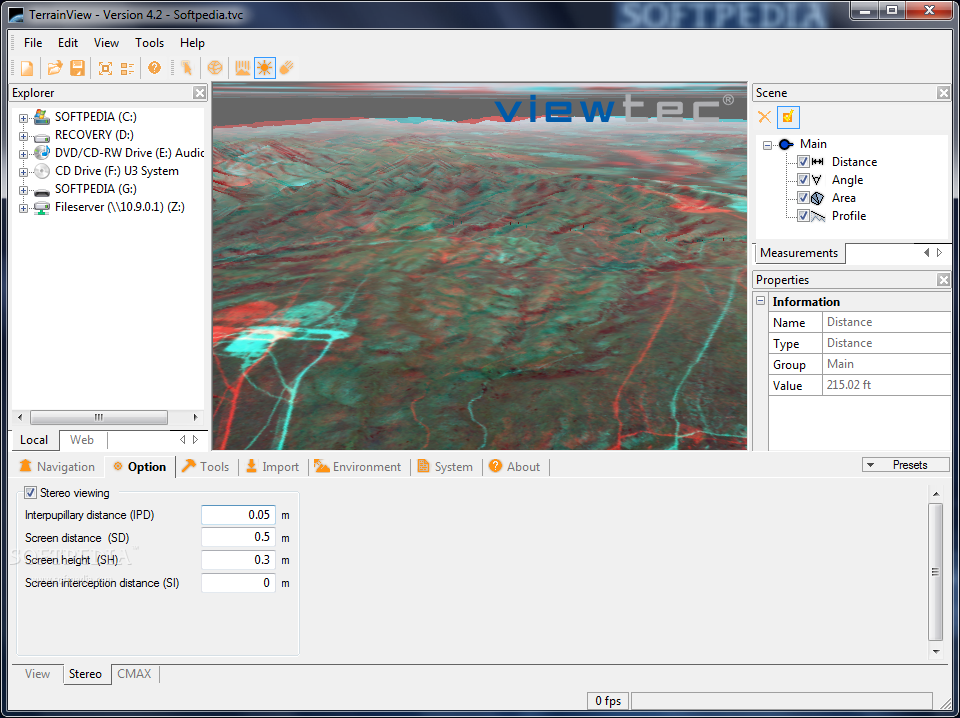The image size is (960, 718).
Task: Click the Screen distance (SD) input field
Action: click(x=238, y=537)
